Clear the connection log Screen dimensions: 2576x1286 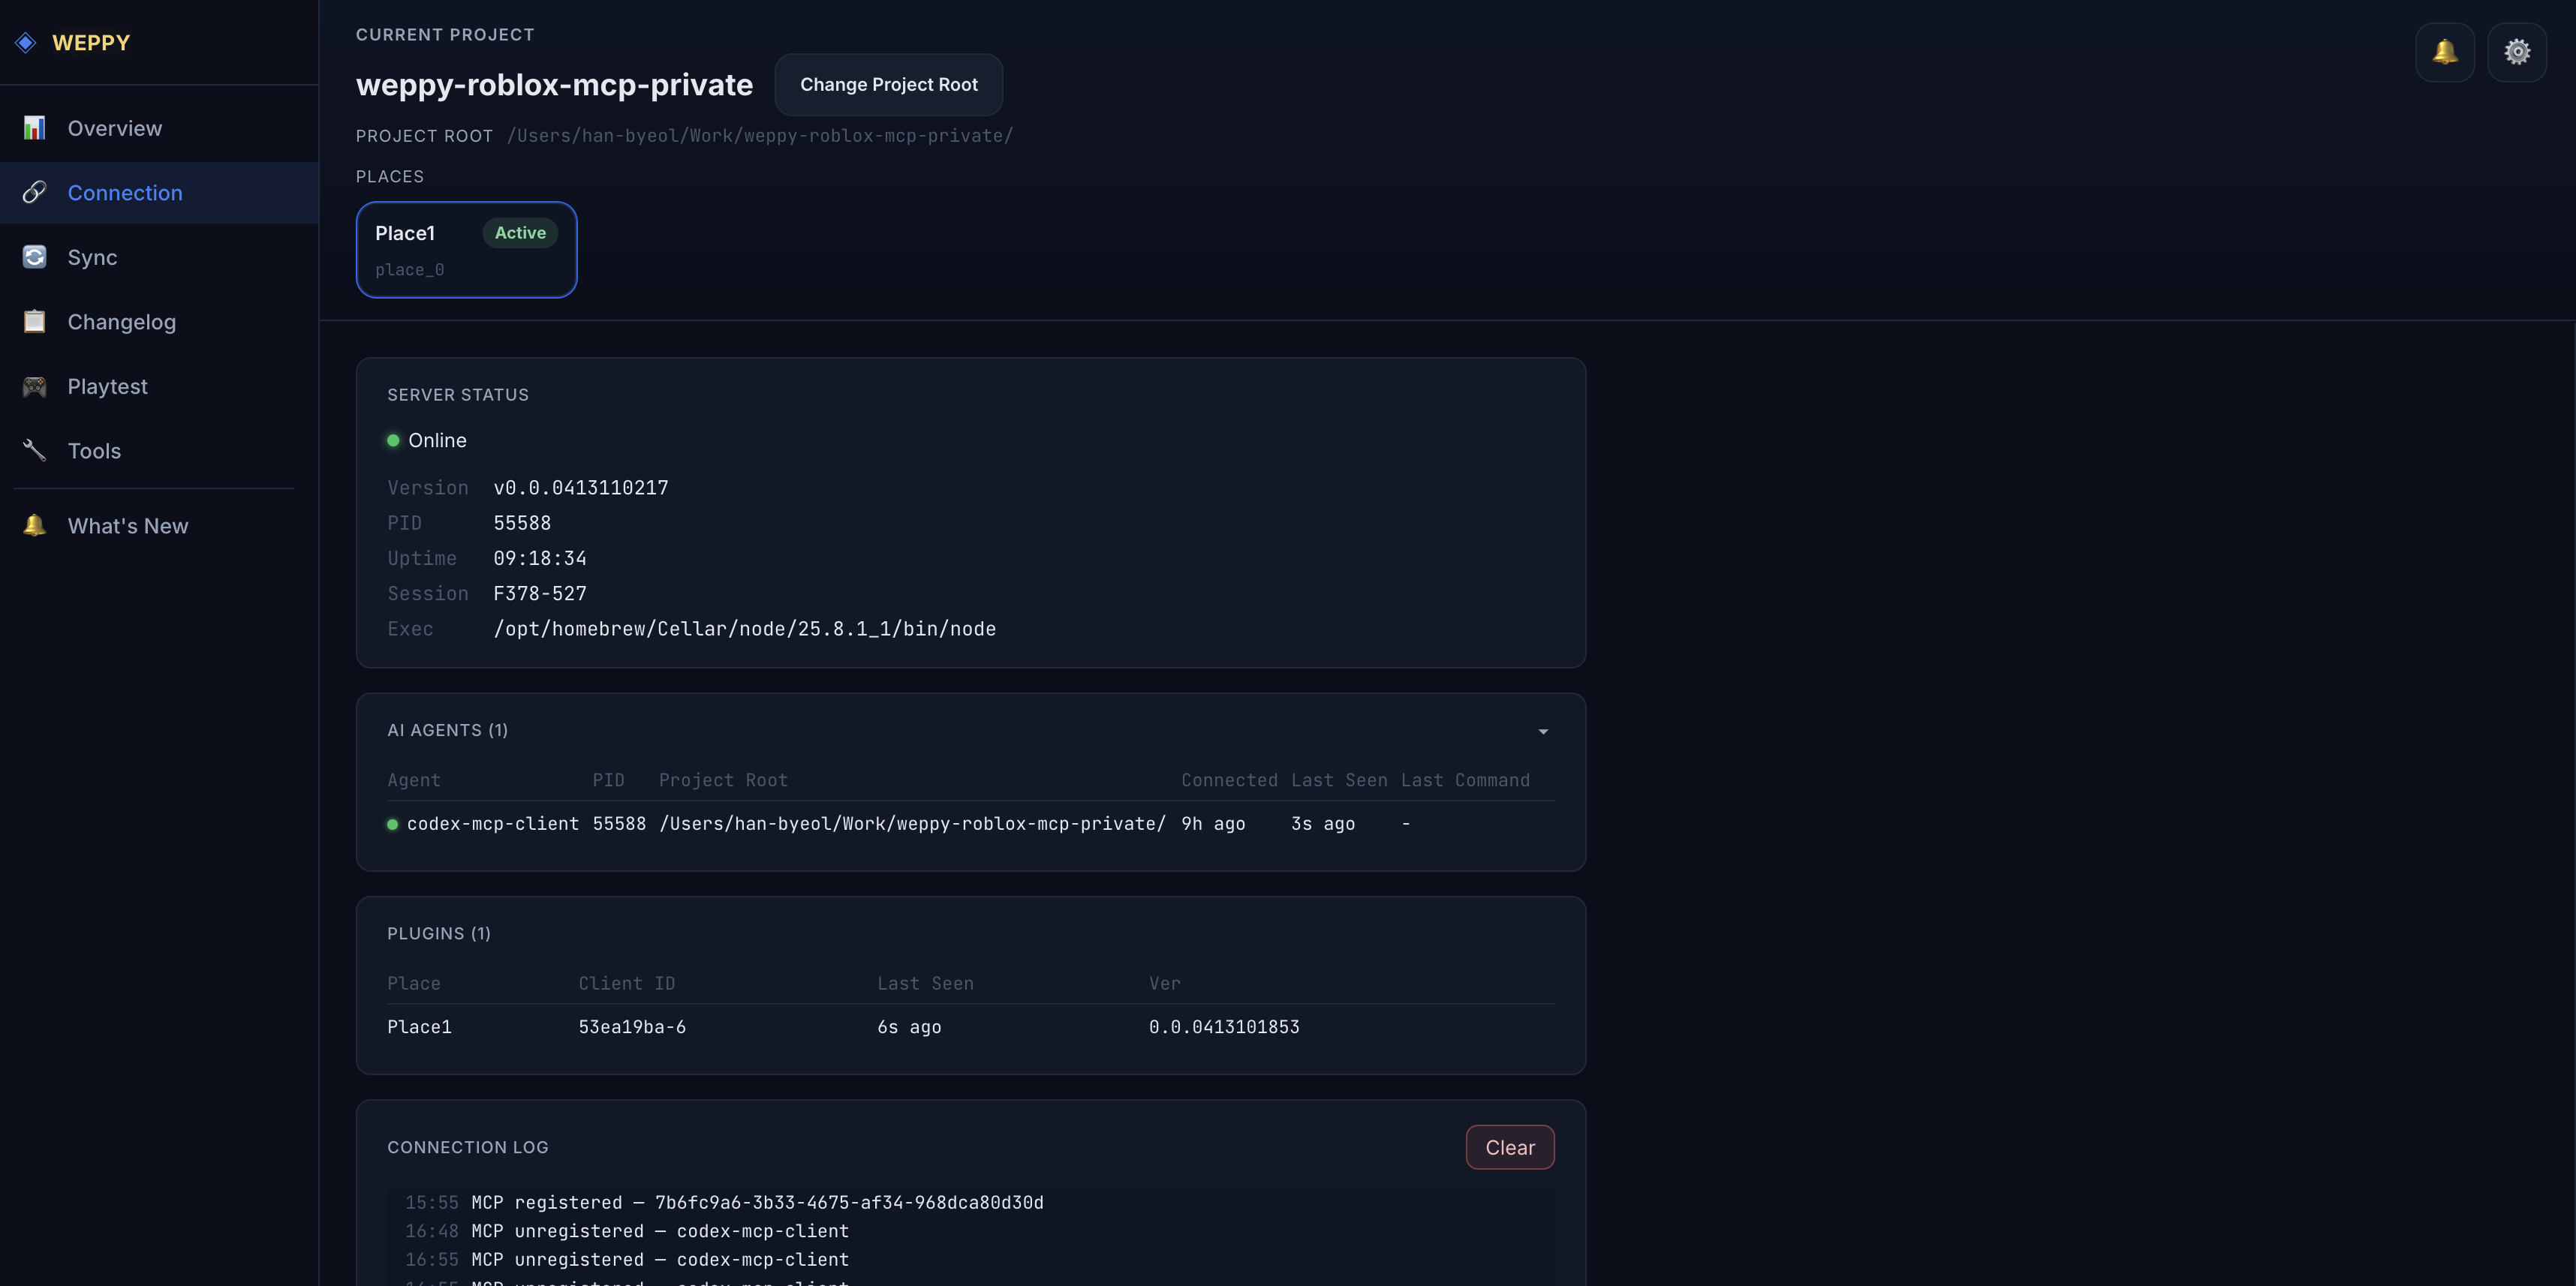(1509, 1147)
